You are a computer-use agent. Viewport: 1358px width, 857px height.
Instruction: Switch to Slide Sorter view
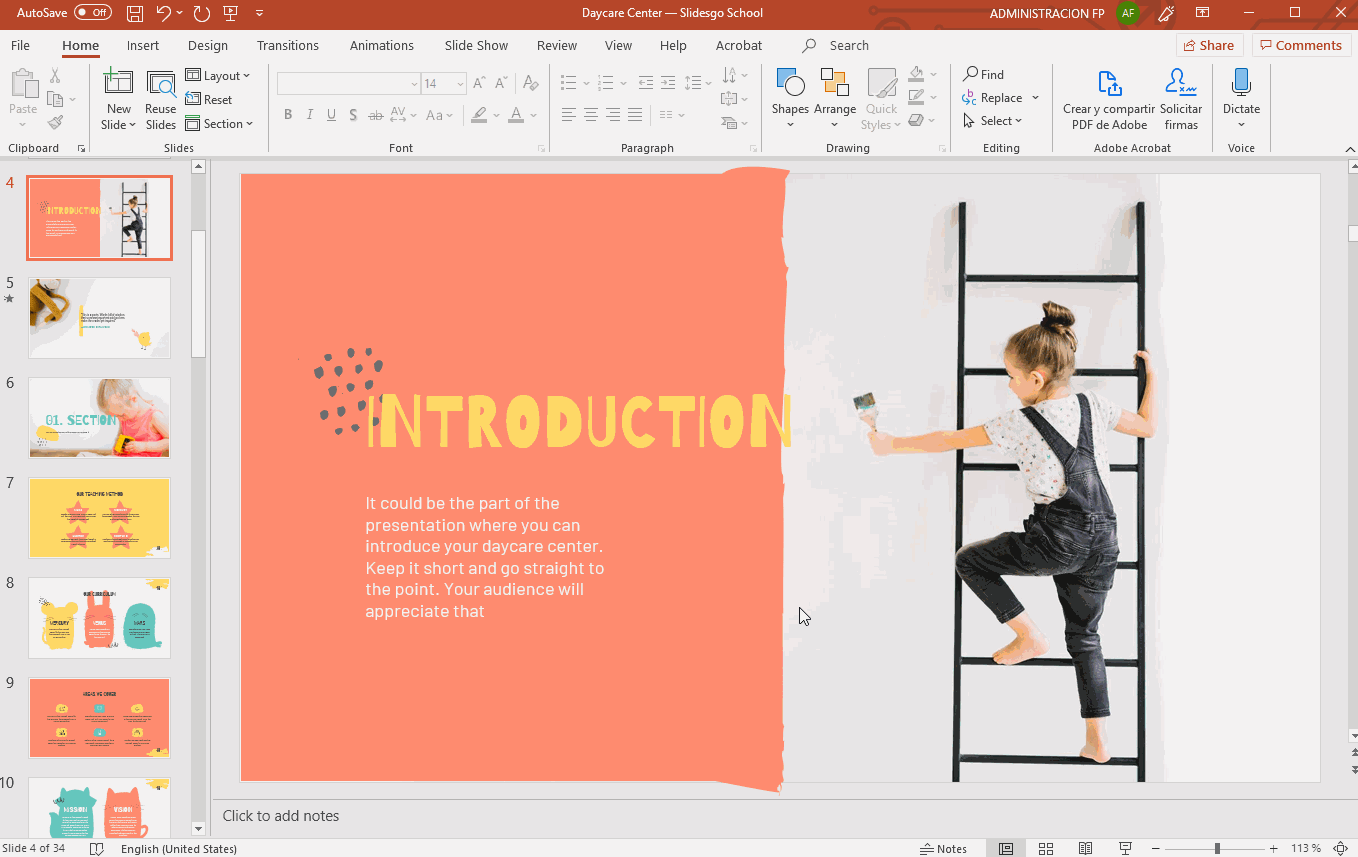pos(1046,848)
